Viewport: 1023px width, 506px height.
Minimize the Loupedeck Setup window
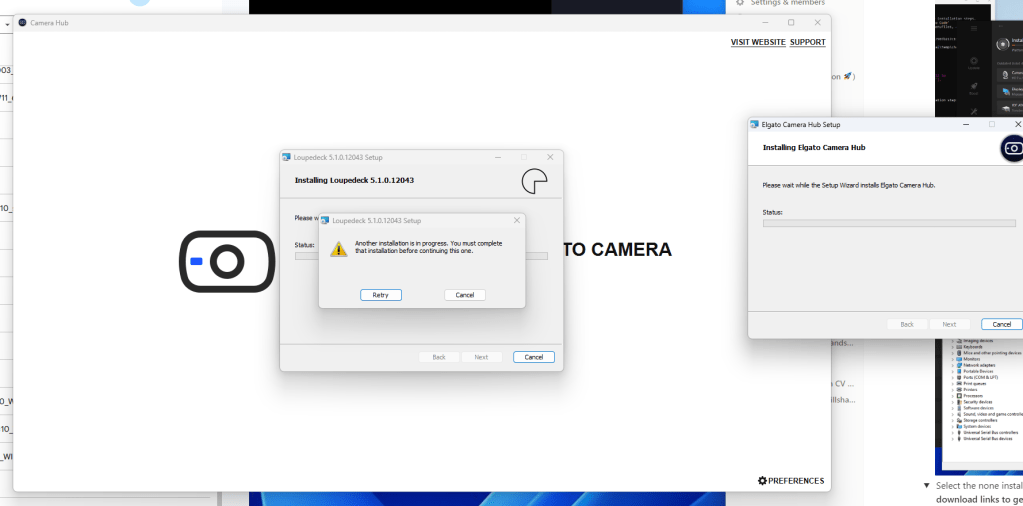[498, 157]
